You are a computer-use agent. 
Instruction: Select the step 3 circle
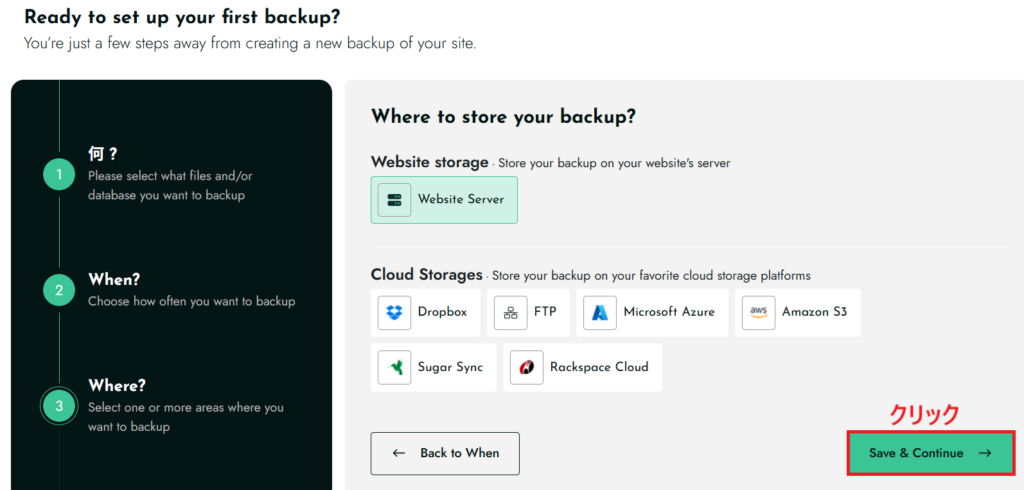pos(59,406)
